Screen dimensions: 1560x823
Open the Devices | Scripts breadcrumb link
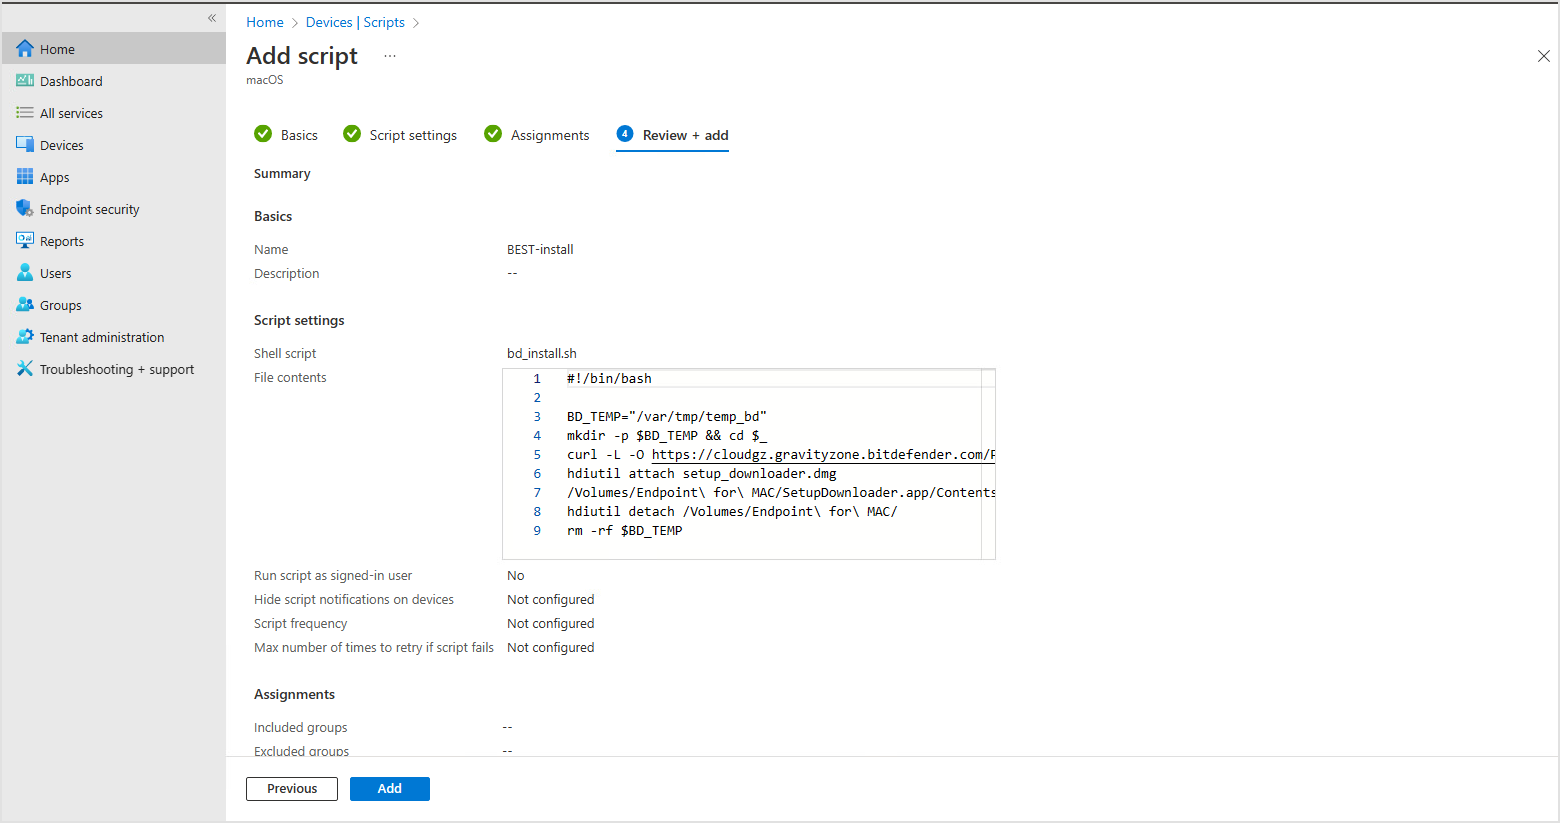355,21
